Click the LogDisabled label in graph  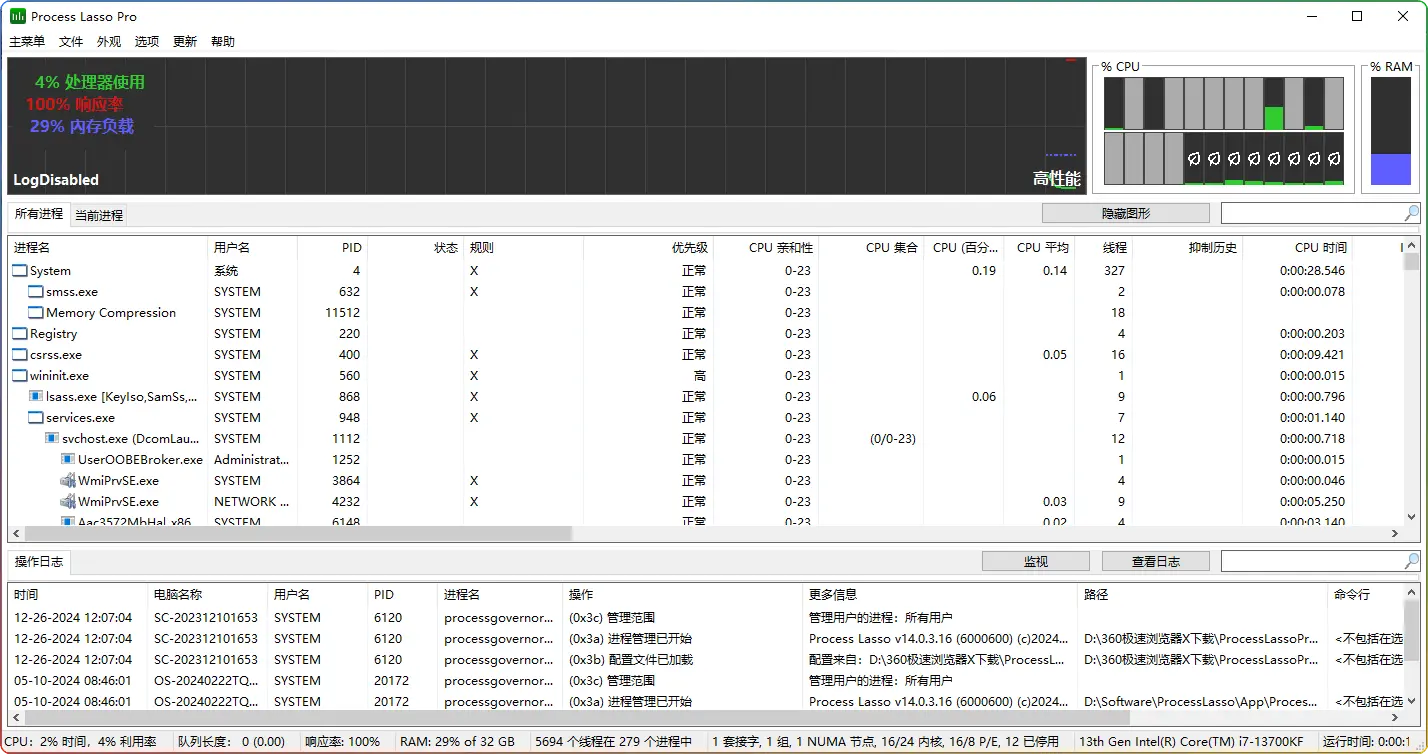[x=56, y=180]
